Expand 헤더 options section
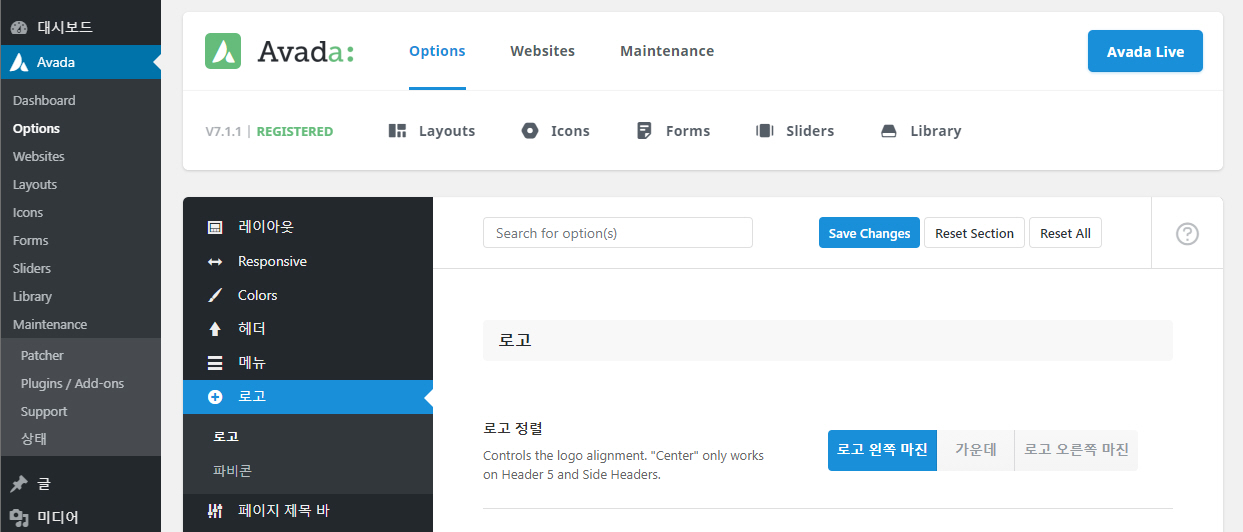 (308, 329)
